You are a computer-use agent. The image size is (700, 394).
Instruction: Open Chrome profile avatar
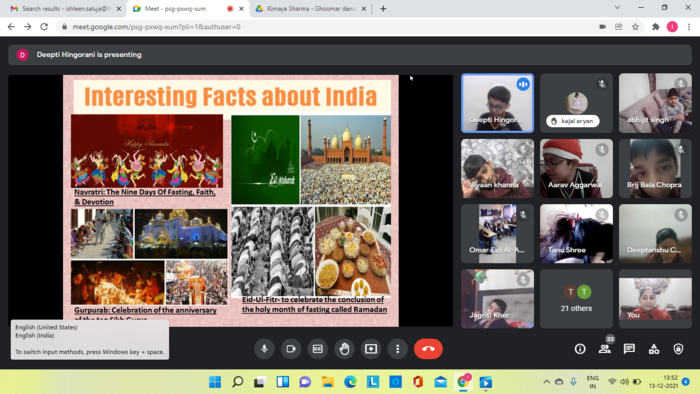coord(672,27)
